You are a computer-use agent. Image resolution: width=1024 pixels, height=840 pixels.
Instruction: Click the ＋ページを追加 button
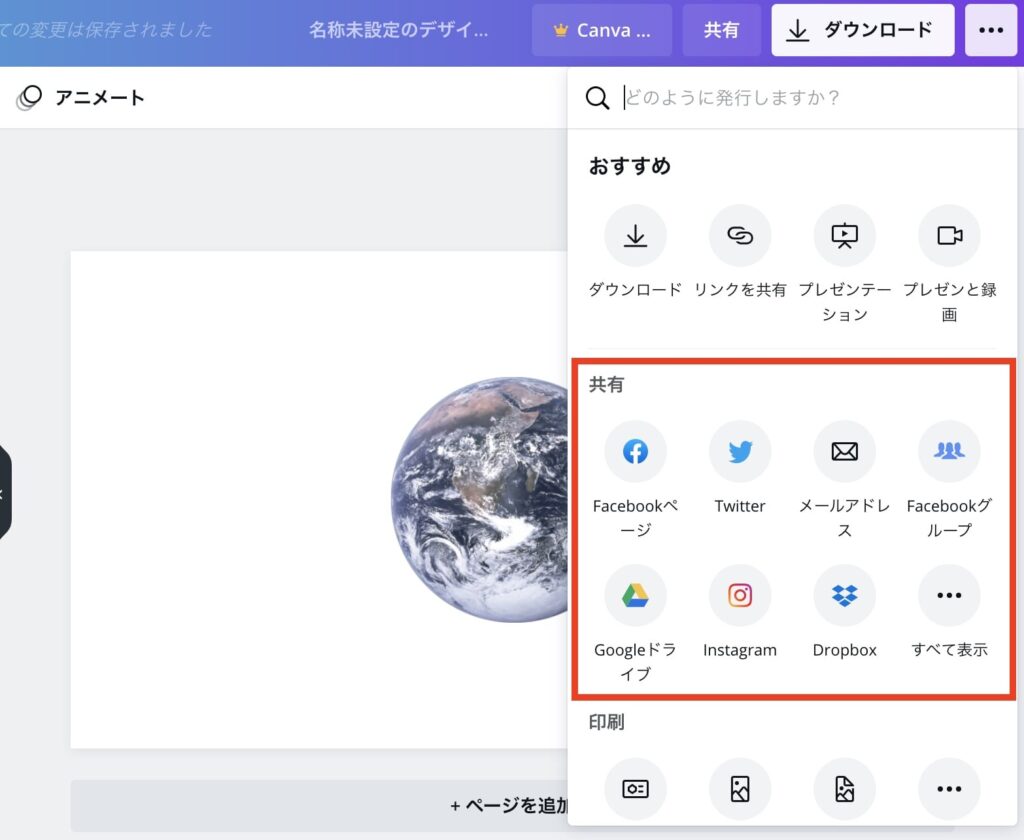319,805
